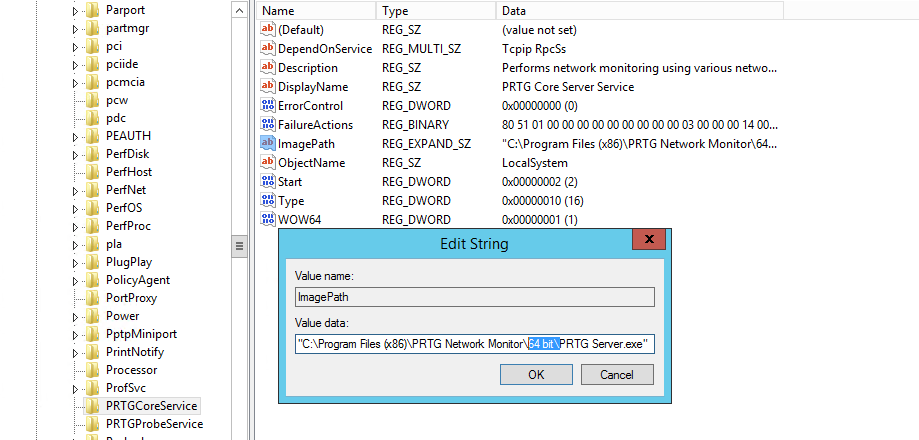
Task: Click the tree pane scrollbar thumb
Action: pos(239,246)
